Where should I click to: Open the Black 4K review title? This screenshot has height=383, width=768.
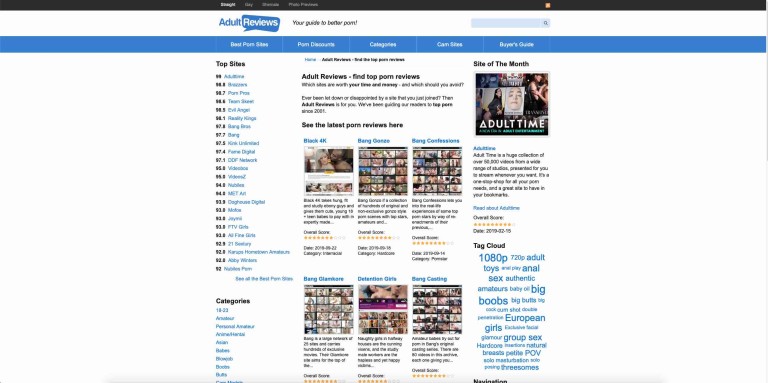coord(315,141)
